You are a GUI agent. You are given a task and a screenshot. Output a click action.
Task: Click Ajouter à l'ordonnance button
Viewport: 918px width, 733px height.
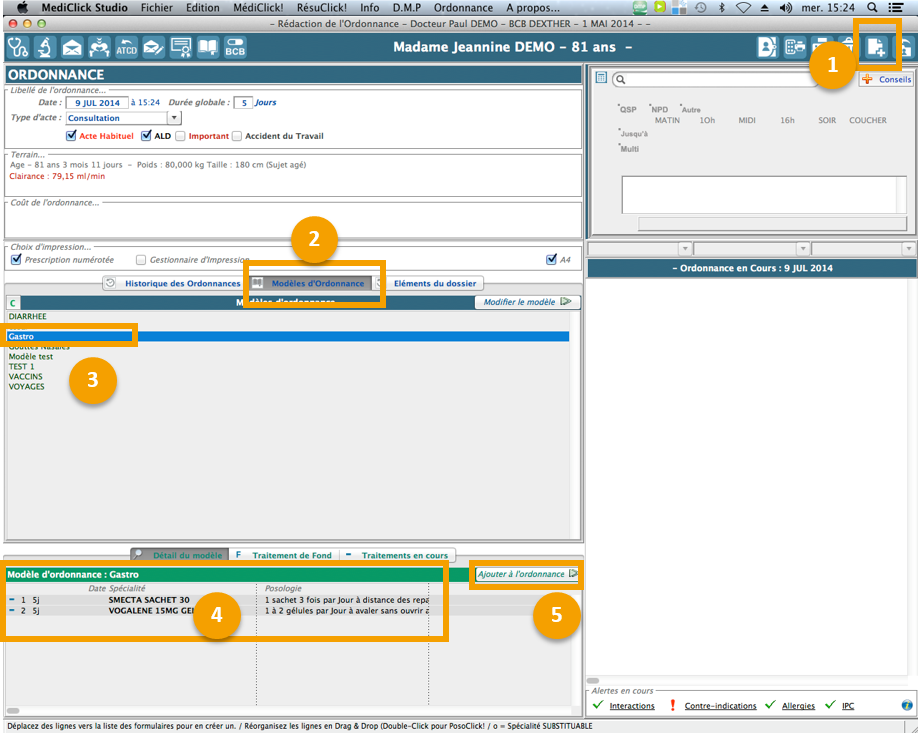coord(526,574)
